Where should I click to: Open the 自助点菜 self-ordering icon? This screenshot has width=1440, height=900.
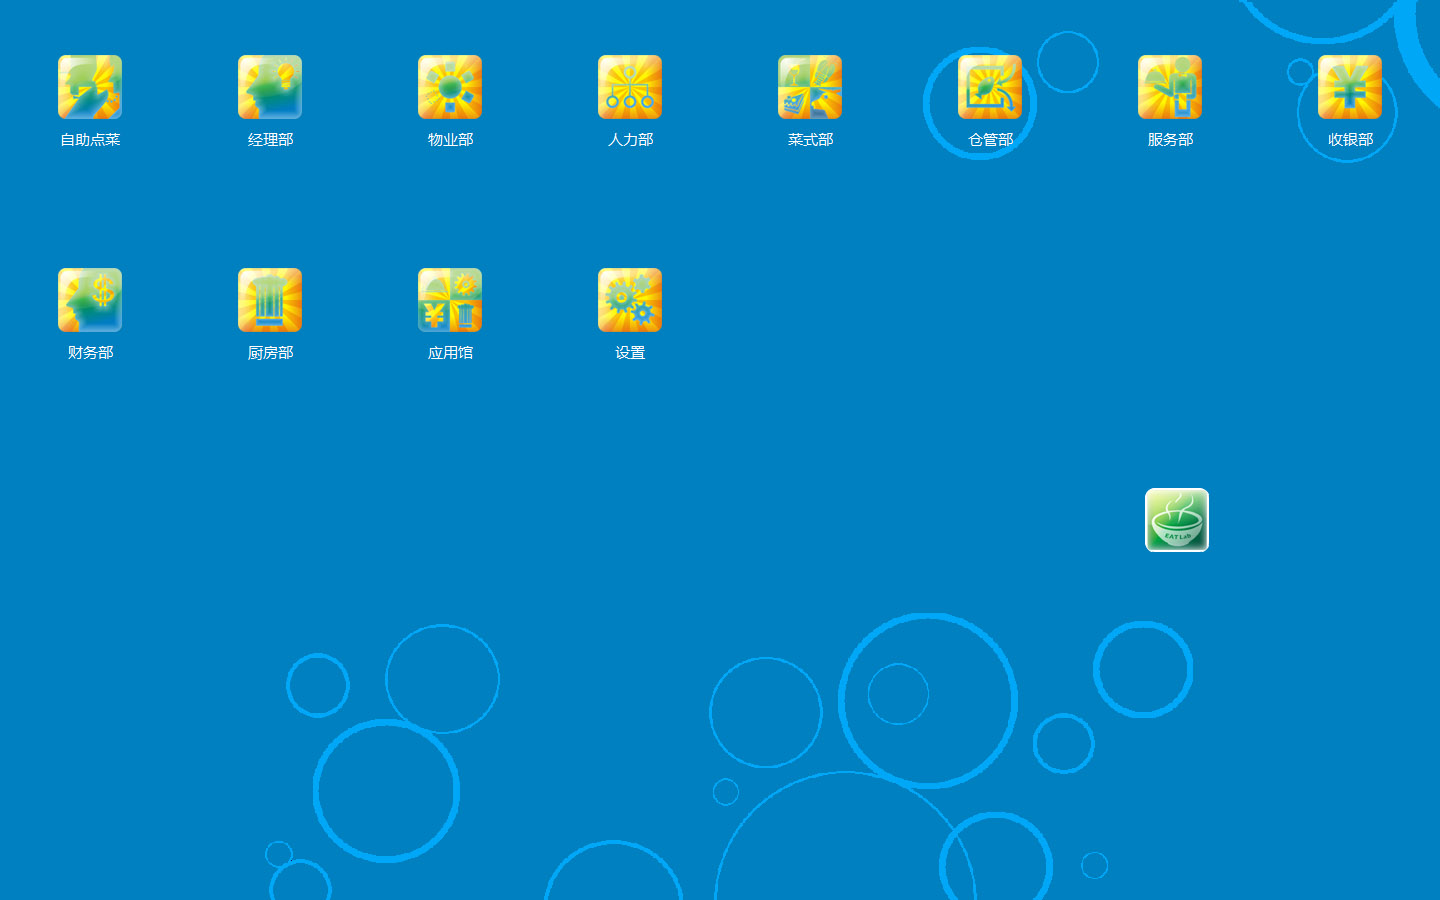(x=90, y=87)
